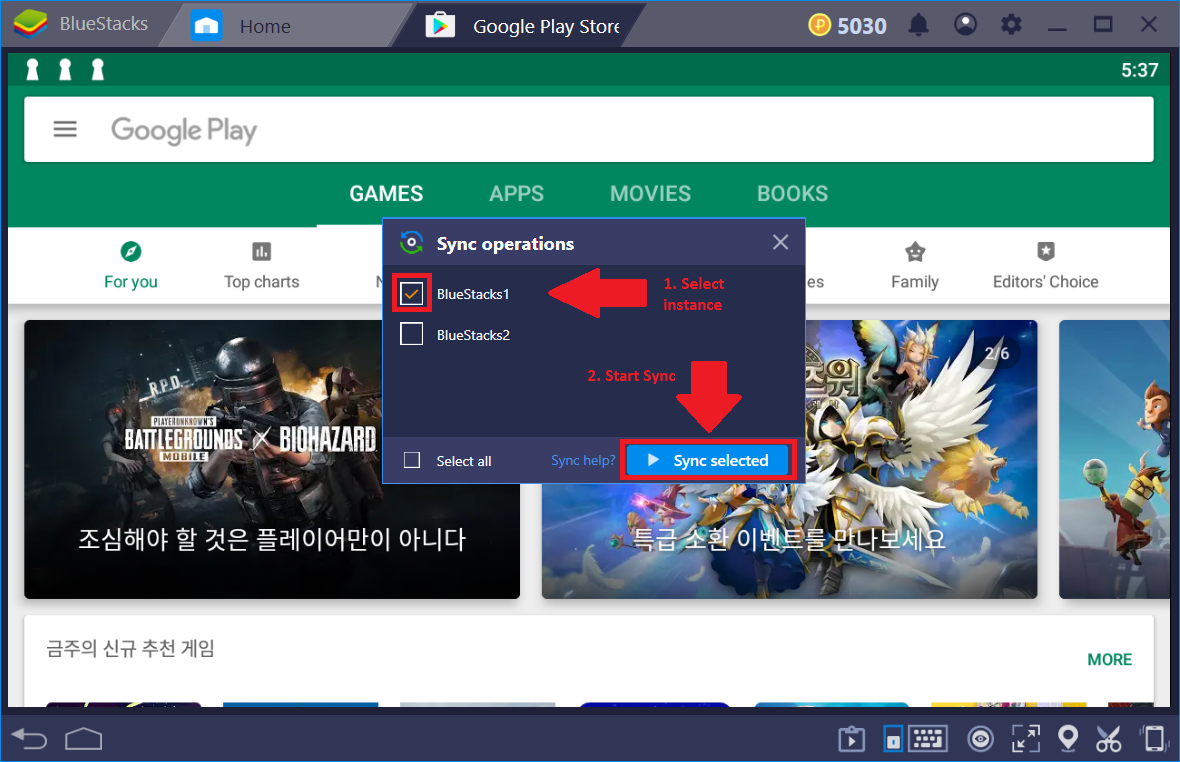Click the BlueStacks1 instance label
The width and height of the screenshot is (1180, 762).
tap(473, 294)
